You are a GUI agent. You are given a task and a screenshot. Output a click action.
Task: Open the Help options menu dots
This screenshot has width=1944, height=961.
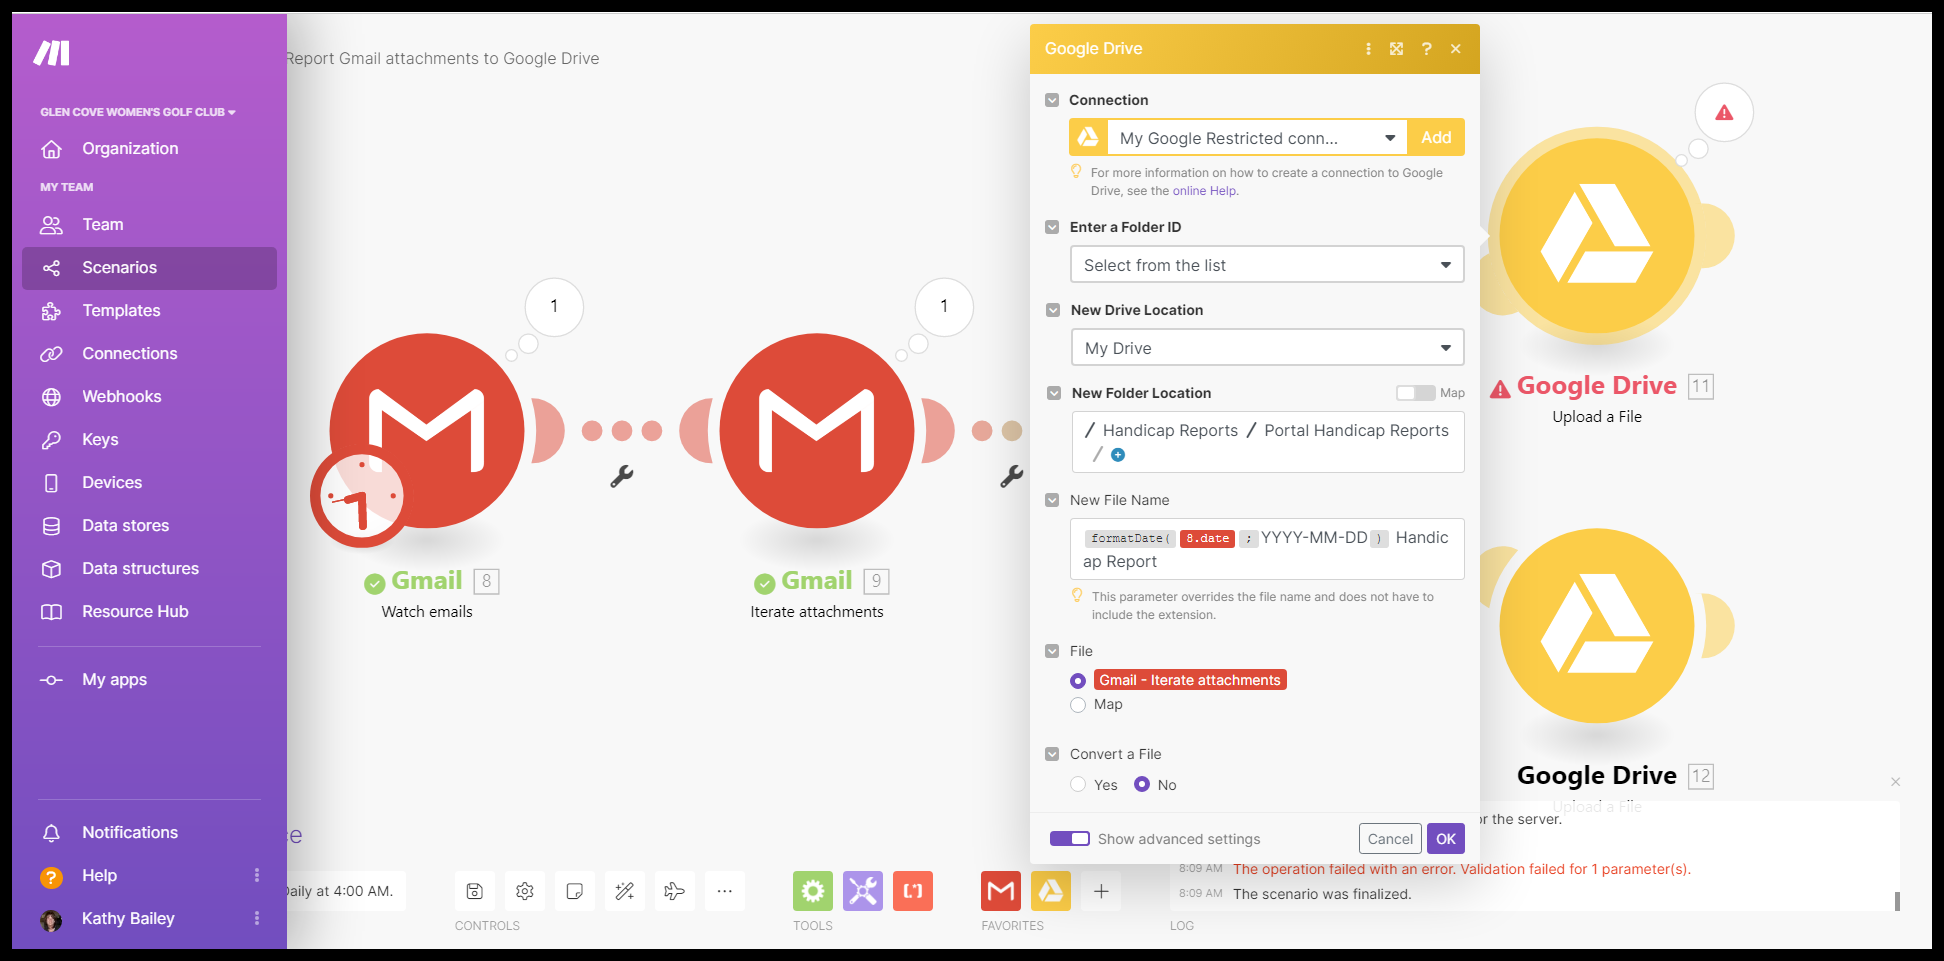(x=257, y=875)
